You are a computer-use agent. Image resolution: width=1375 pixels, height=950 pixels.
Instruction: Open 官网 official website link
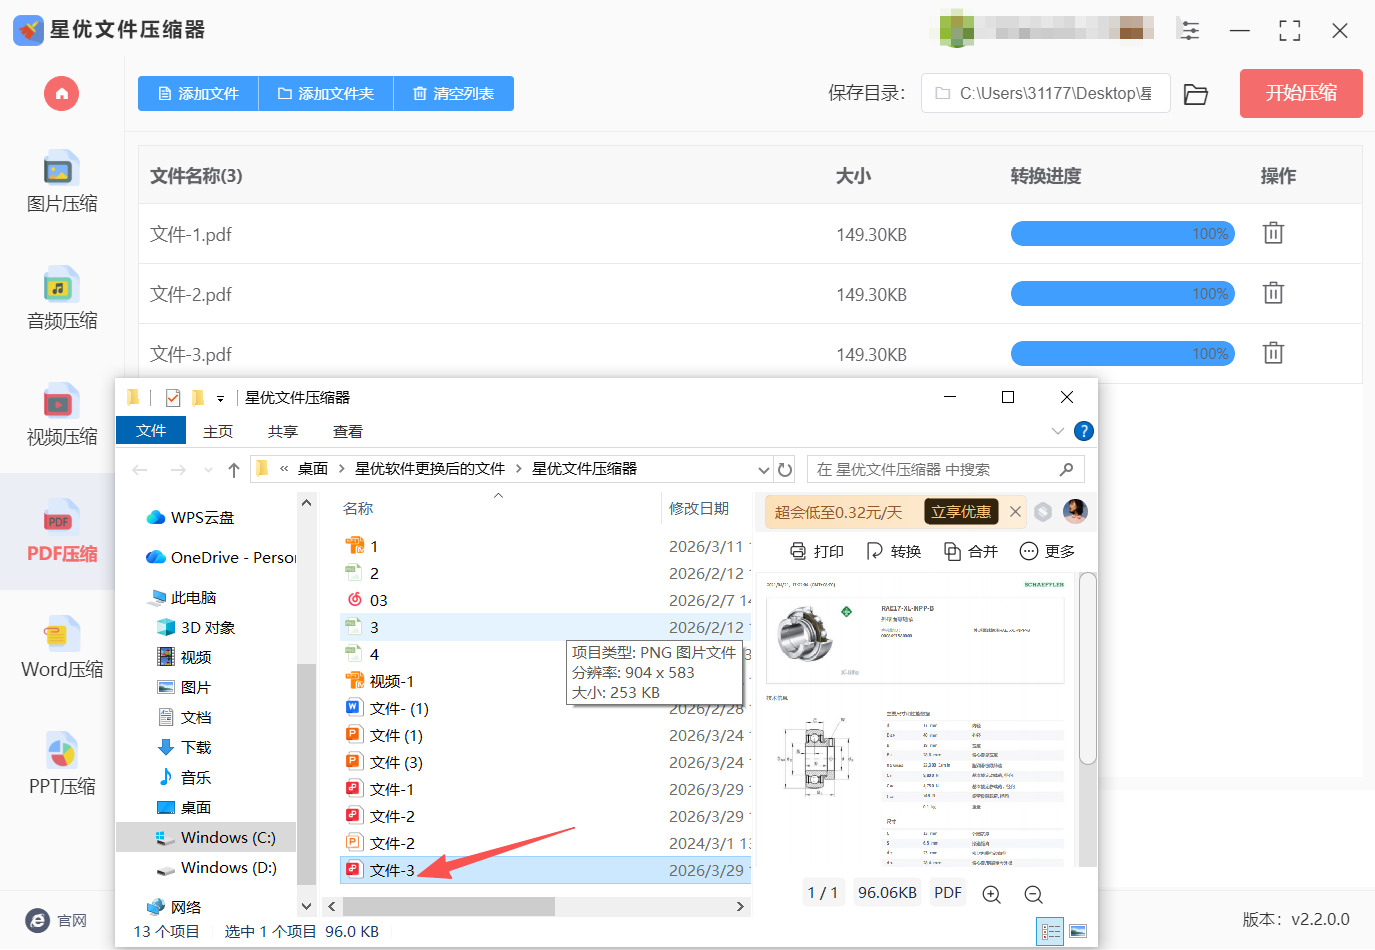pyautogui.click(x=57, y=921)
